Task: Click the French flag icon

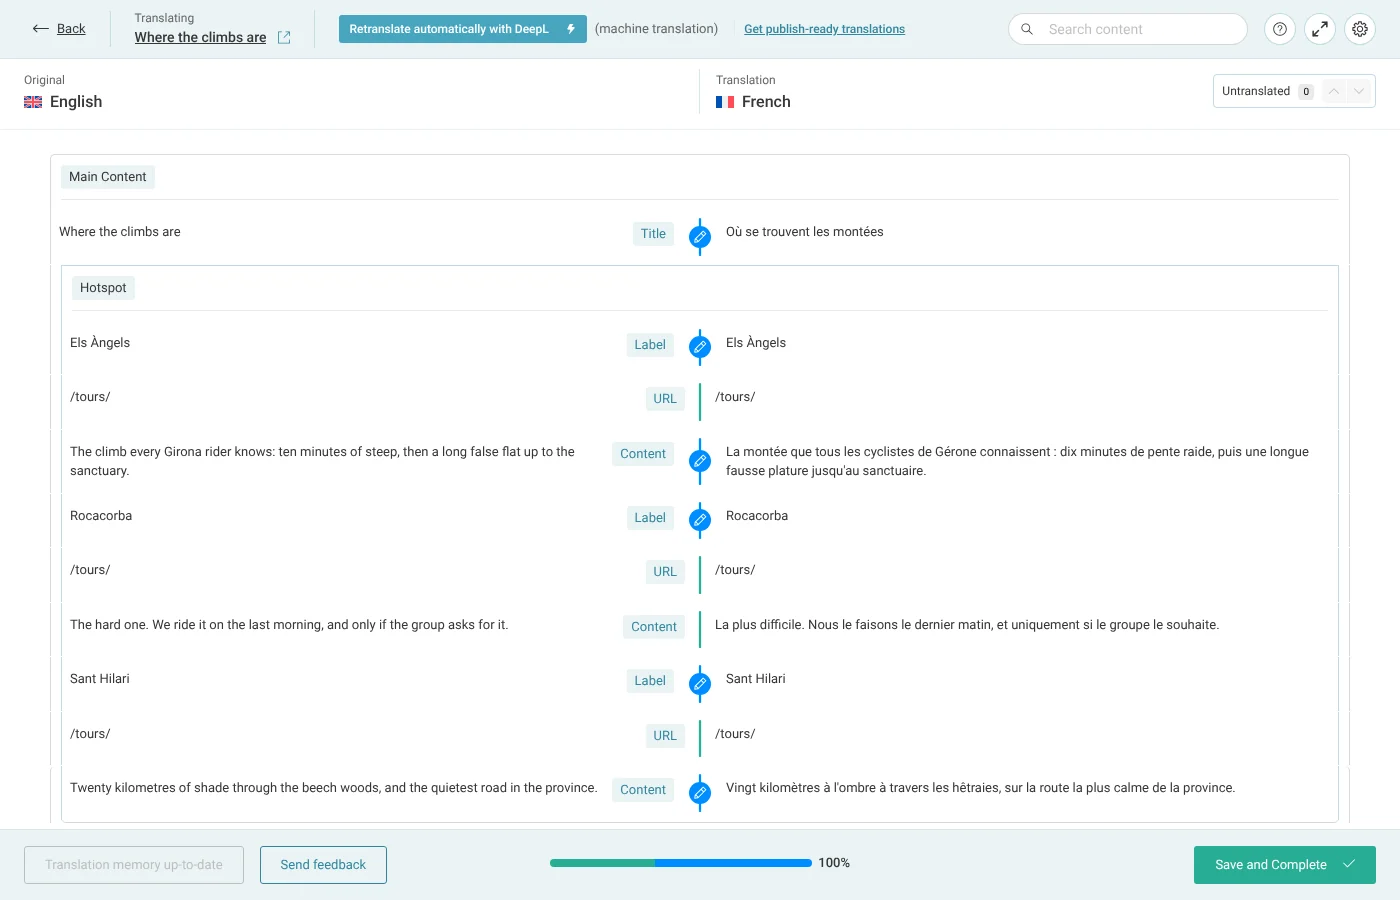Action: 725,102
